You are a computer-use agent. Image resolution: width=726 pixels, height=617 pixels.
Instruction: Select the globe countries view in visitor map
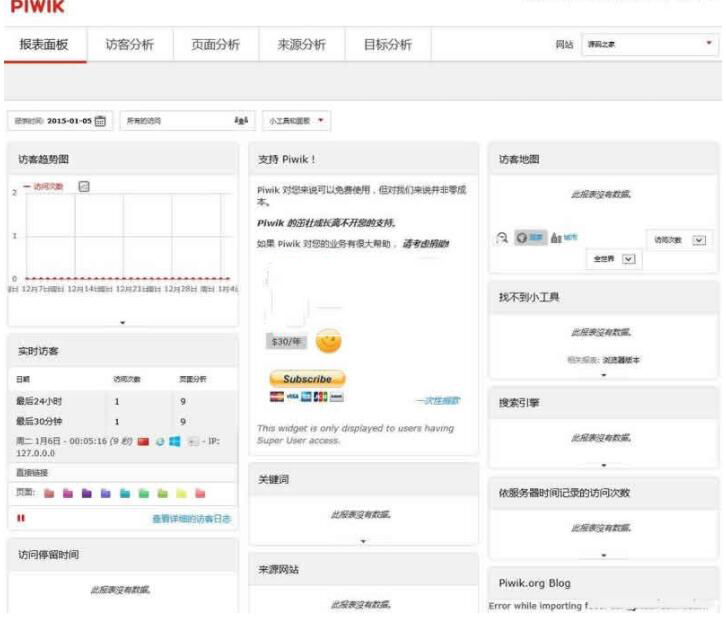coord(530,237)
